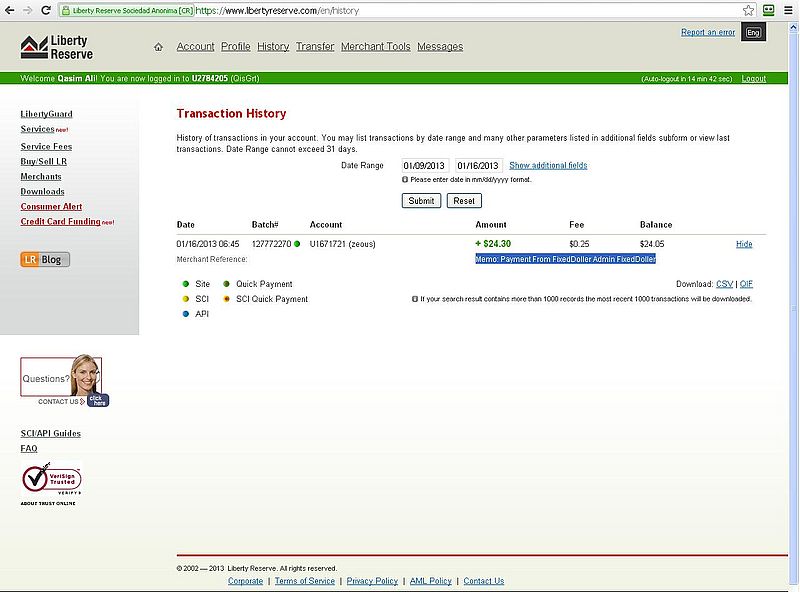Click the VeriSign Trusted seal
The image size is (800, 592).
[51, 479]
